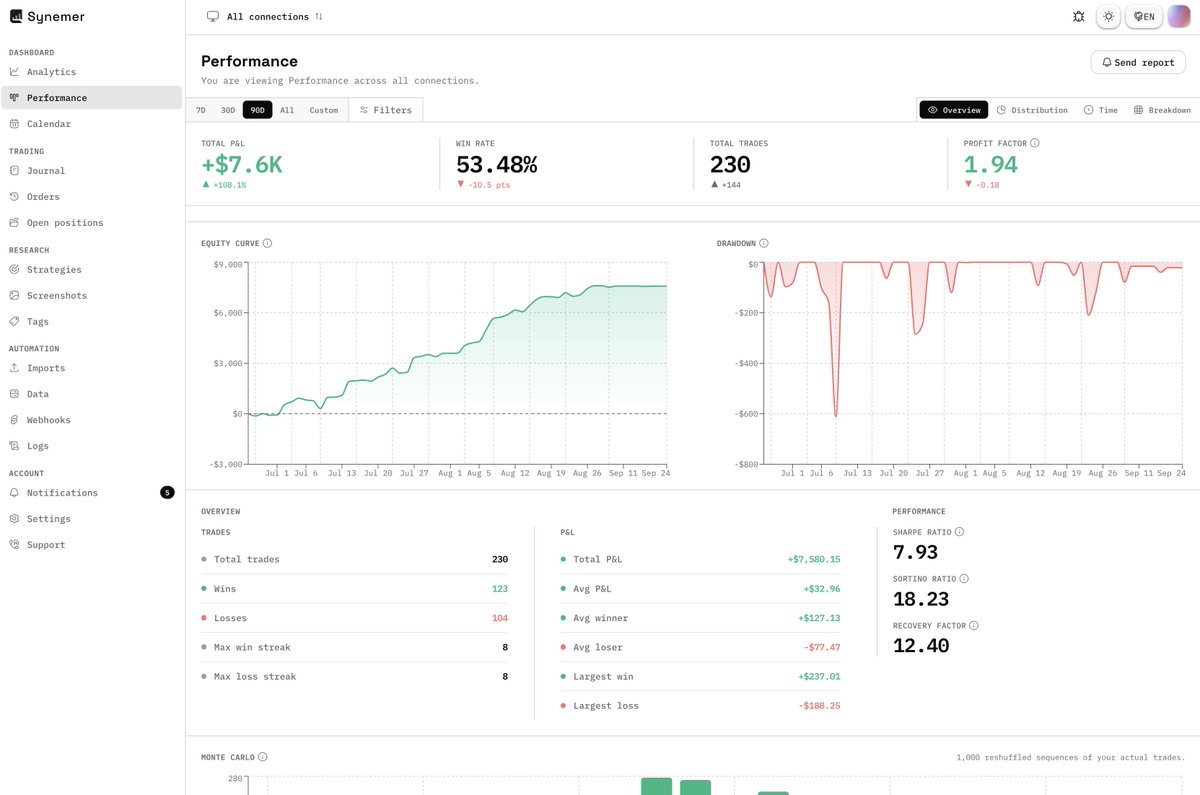Select the 90D time range
This screenshot has width=1200, height=795.
[258, 110]
